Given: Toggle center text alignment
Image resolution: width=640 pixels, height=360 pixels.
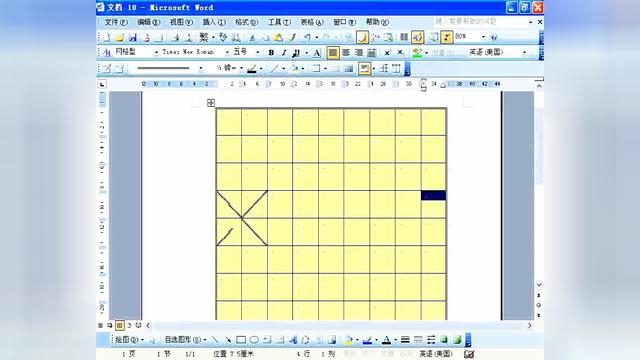Looking at the screenshot, I should (x=346, y=53).
